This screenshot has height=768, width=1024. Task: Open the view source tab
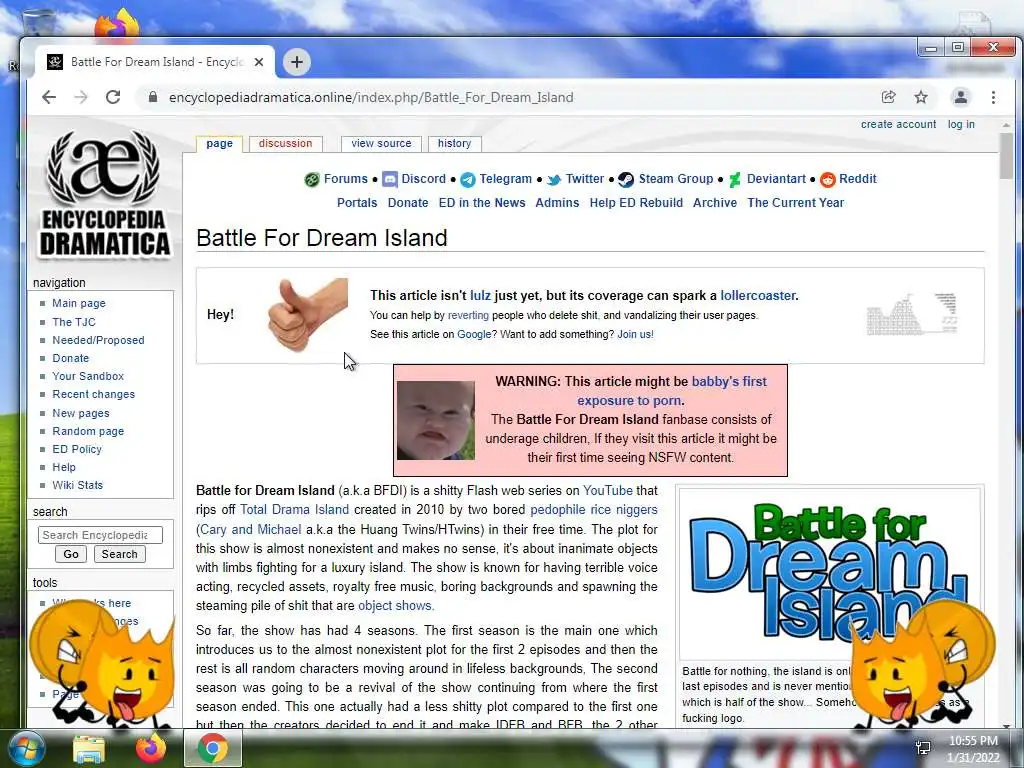(x=381, y=144)
